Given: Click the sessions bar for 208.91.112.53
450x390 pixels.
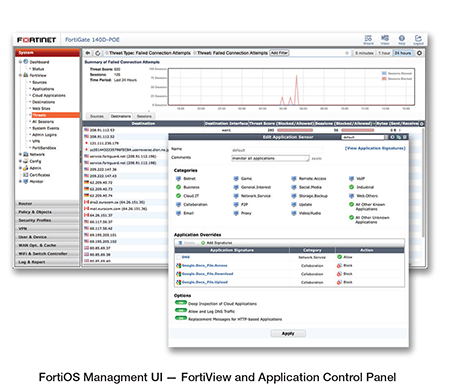Looking at the screenshot, I should pyautogui.click(x=358, y=130).
